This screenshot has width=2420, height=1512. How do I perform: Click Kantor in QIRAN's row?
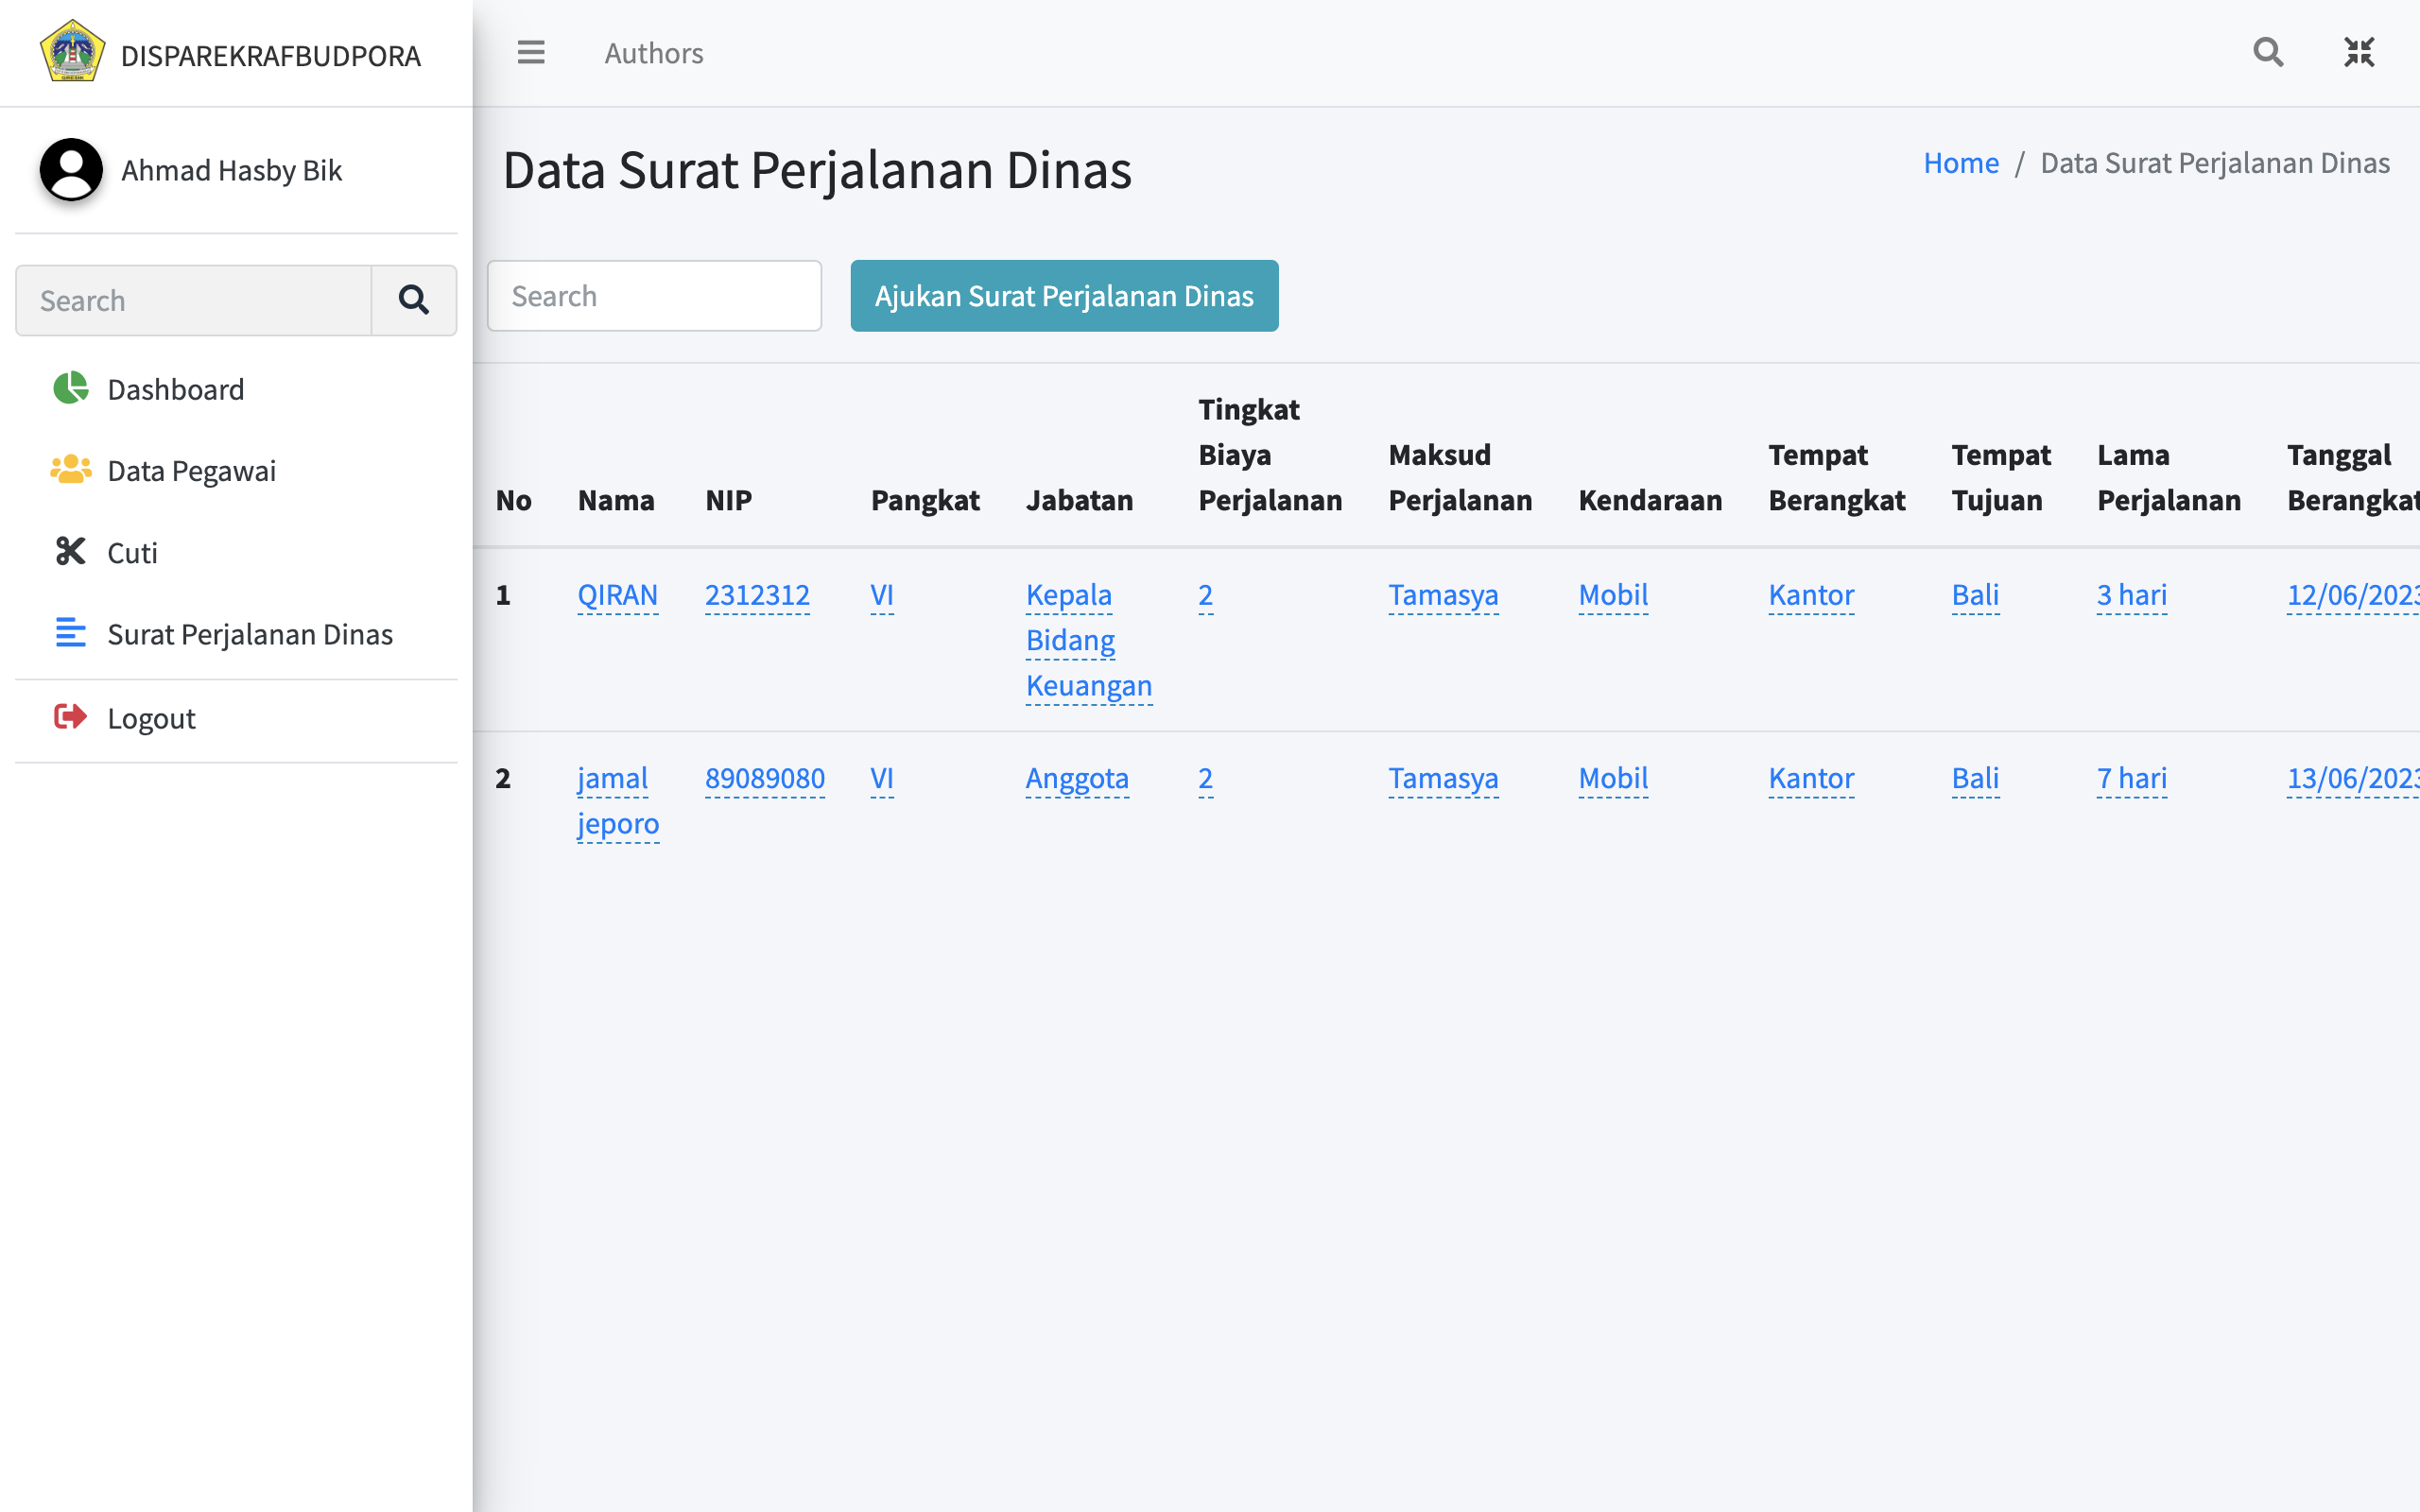tap(1811, 595)
